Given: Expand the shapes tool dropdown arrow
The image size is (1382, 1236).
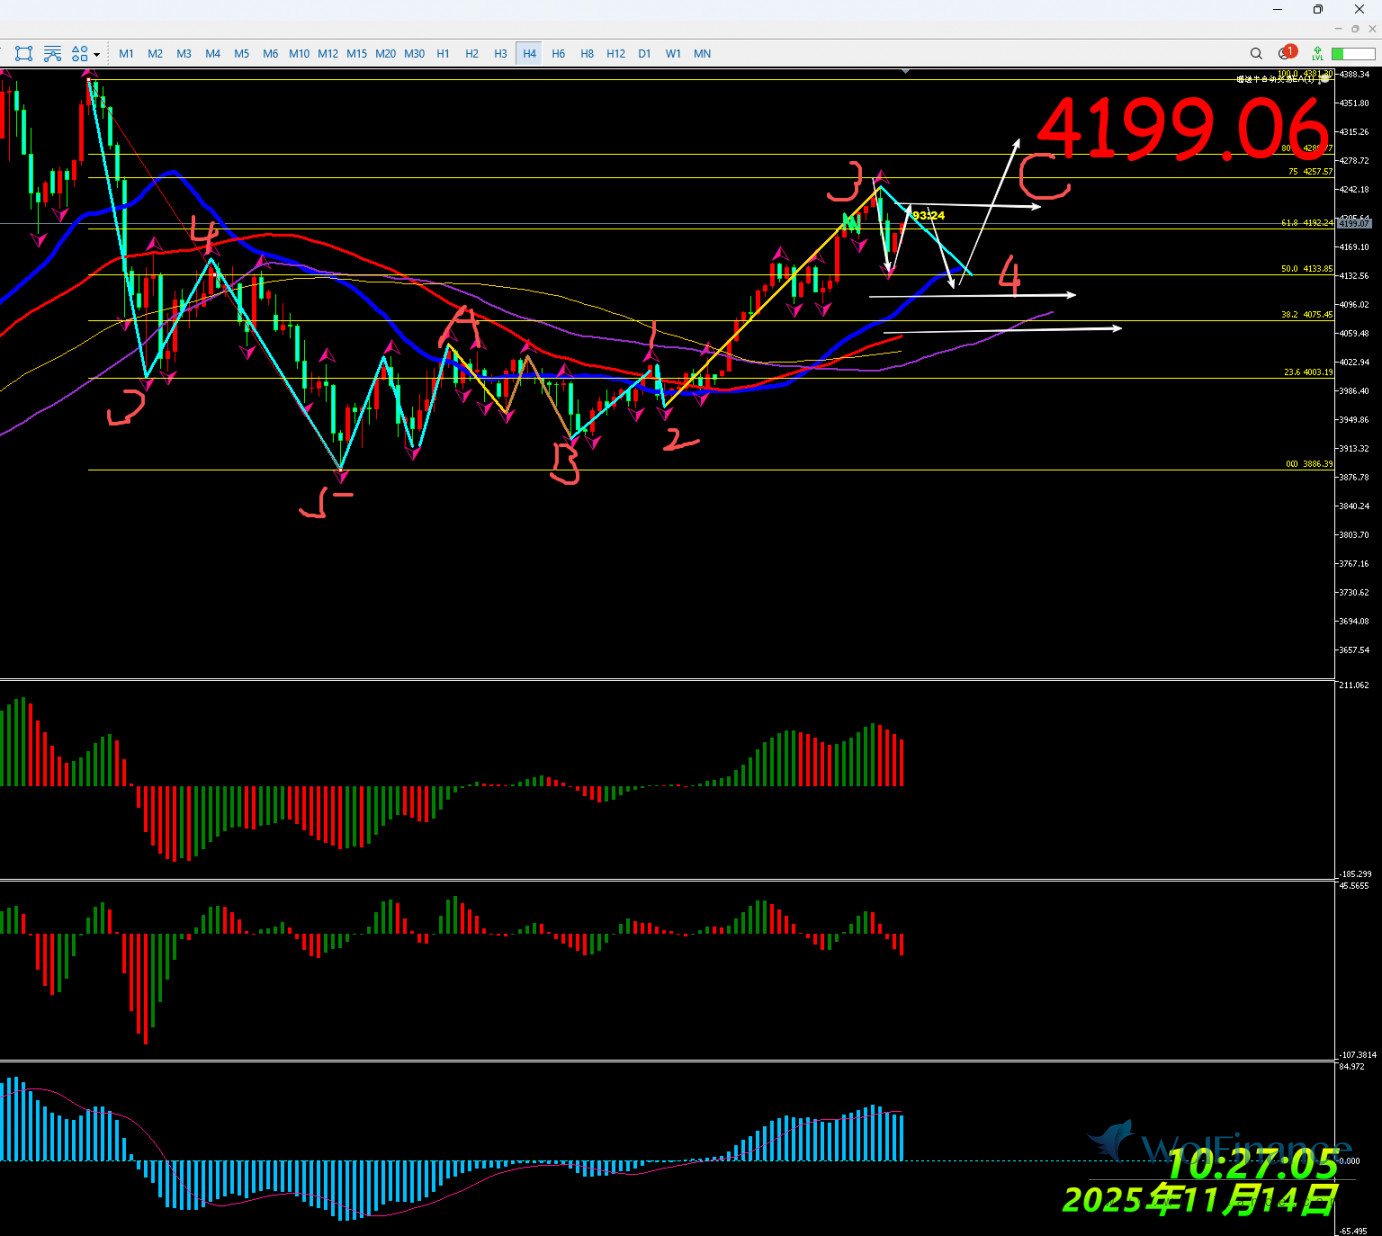Looking at the screenshot, I should point(96,55).
